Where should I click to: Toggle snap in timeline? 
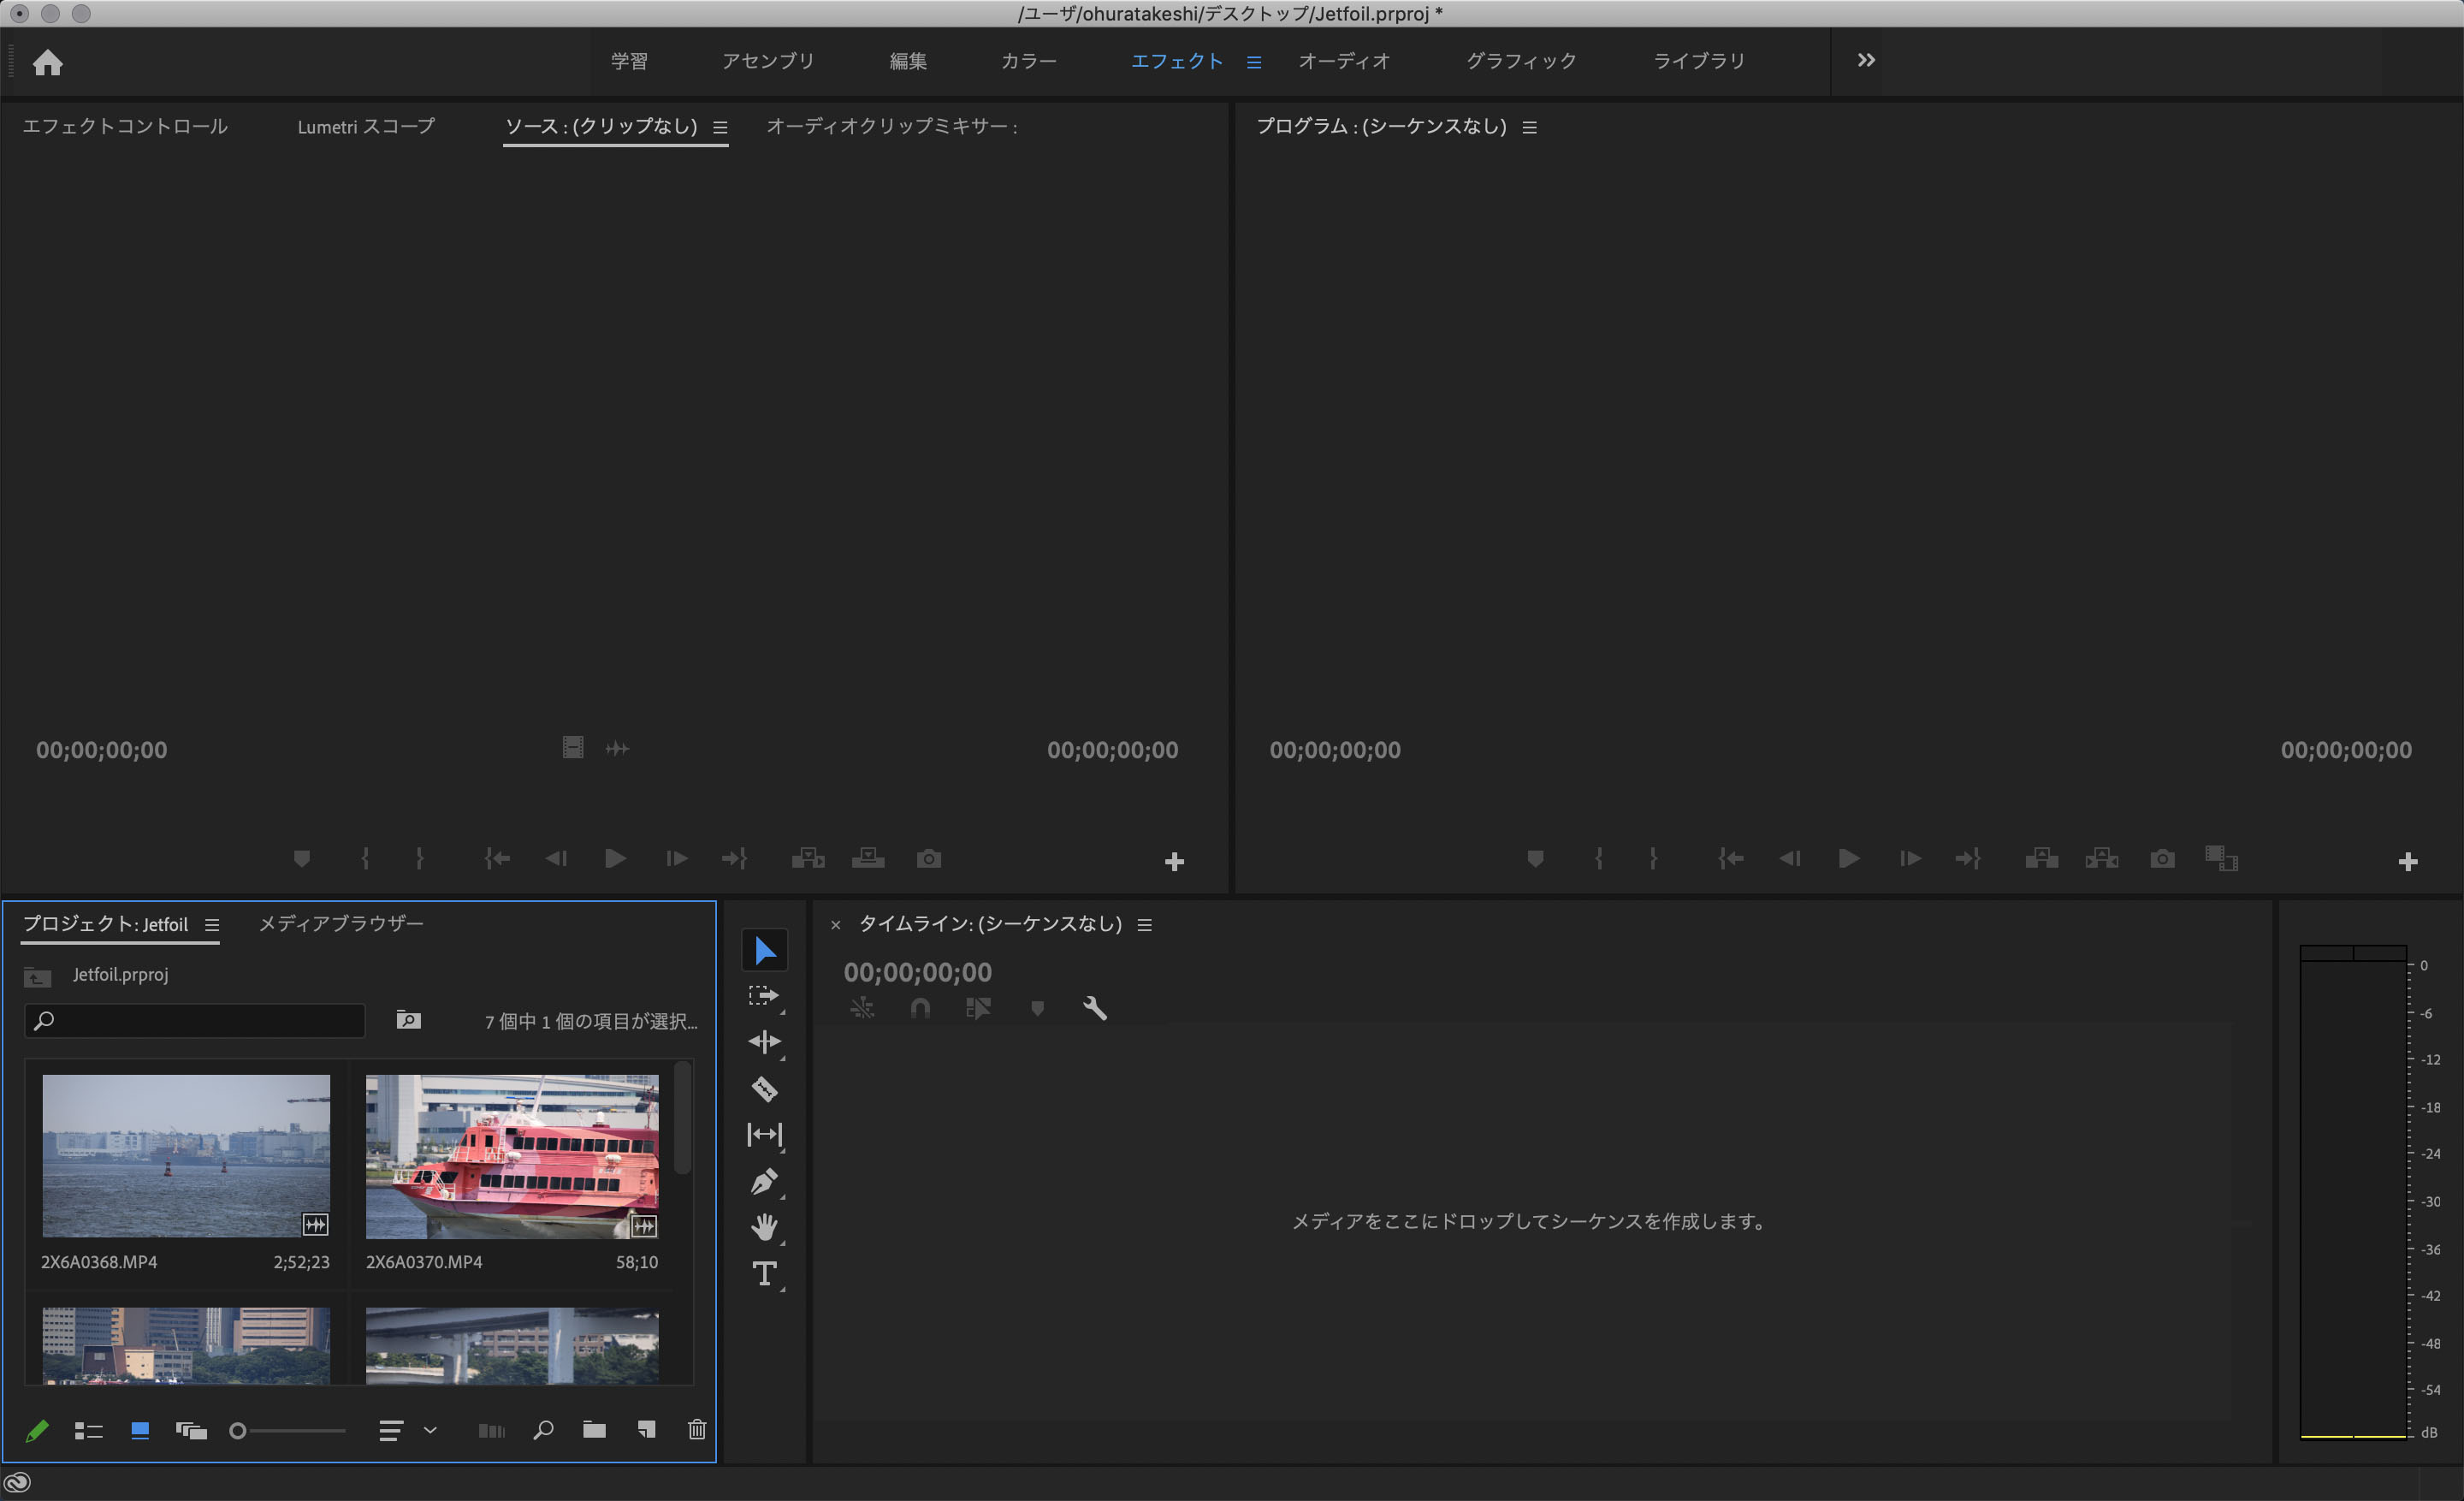click(x=920, y=1008)
